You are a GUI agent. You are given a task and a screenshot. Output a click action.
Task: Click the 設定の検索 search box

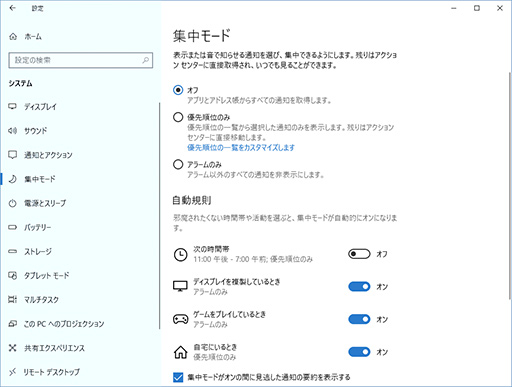81,60
